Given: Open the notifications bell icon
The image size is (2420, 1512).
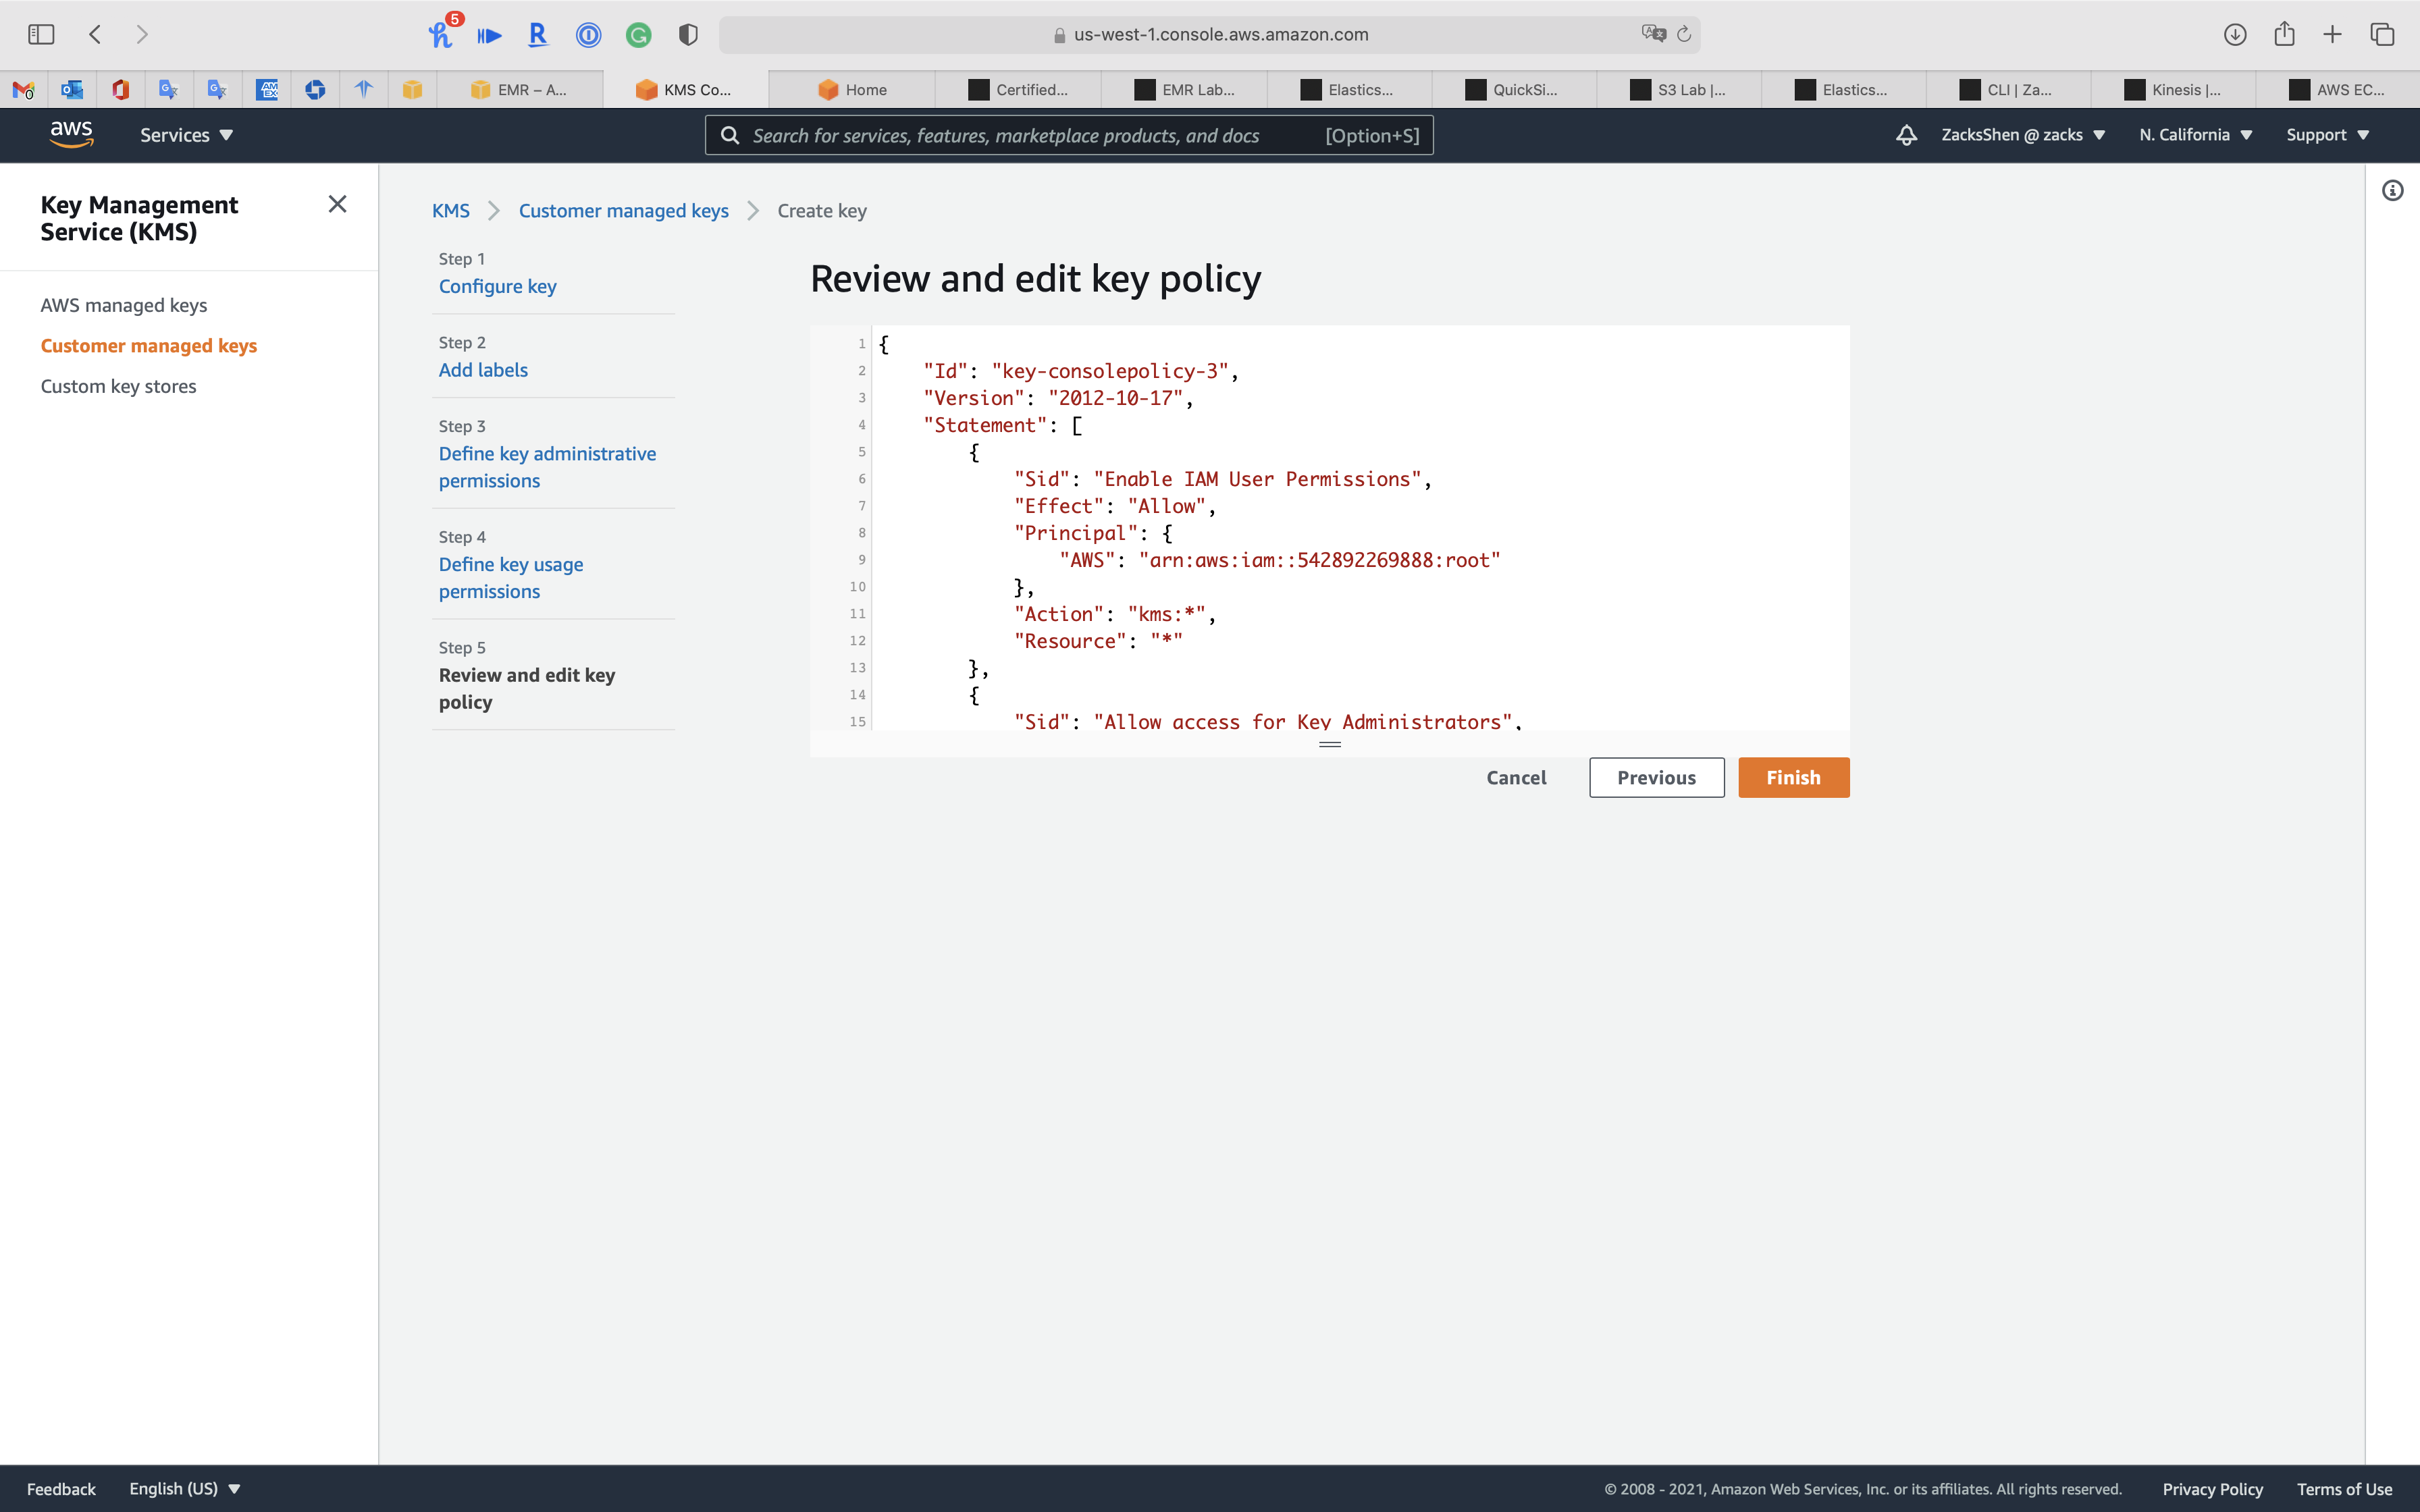Looking at the screenshot, I should [1906, 135].
